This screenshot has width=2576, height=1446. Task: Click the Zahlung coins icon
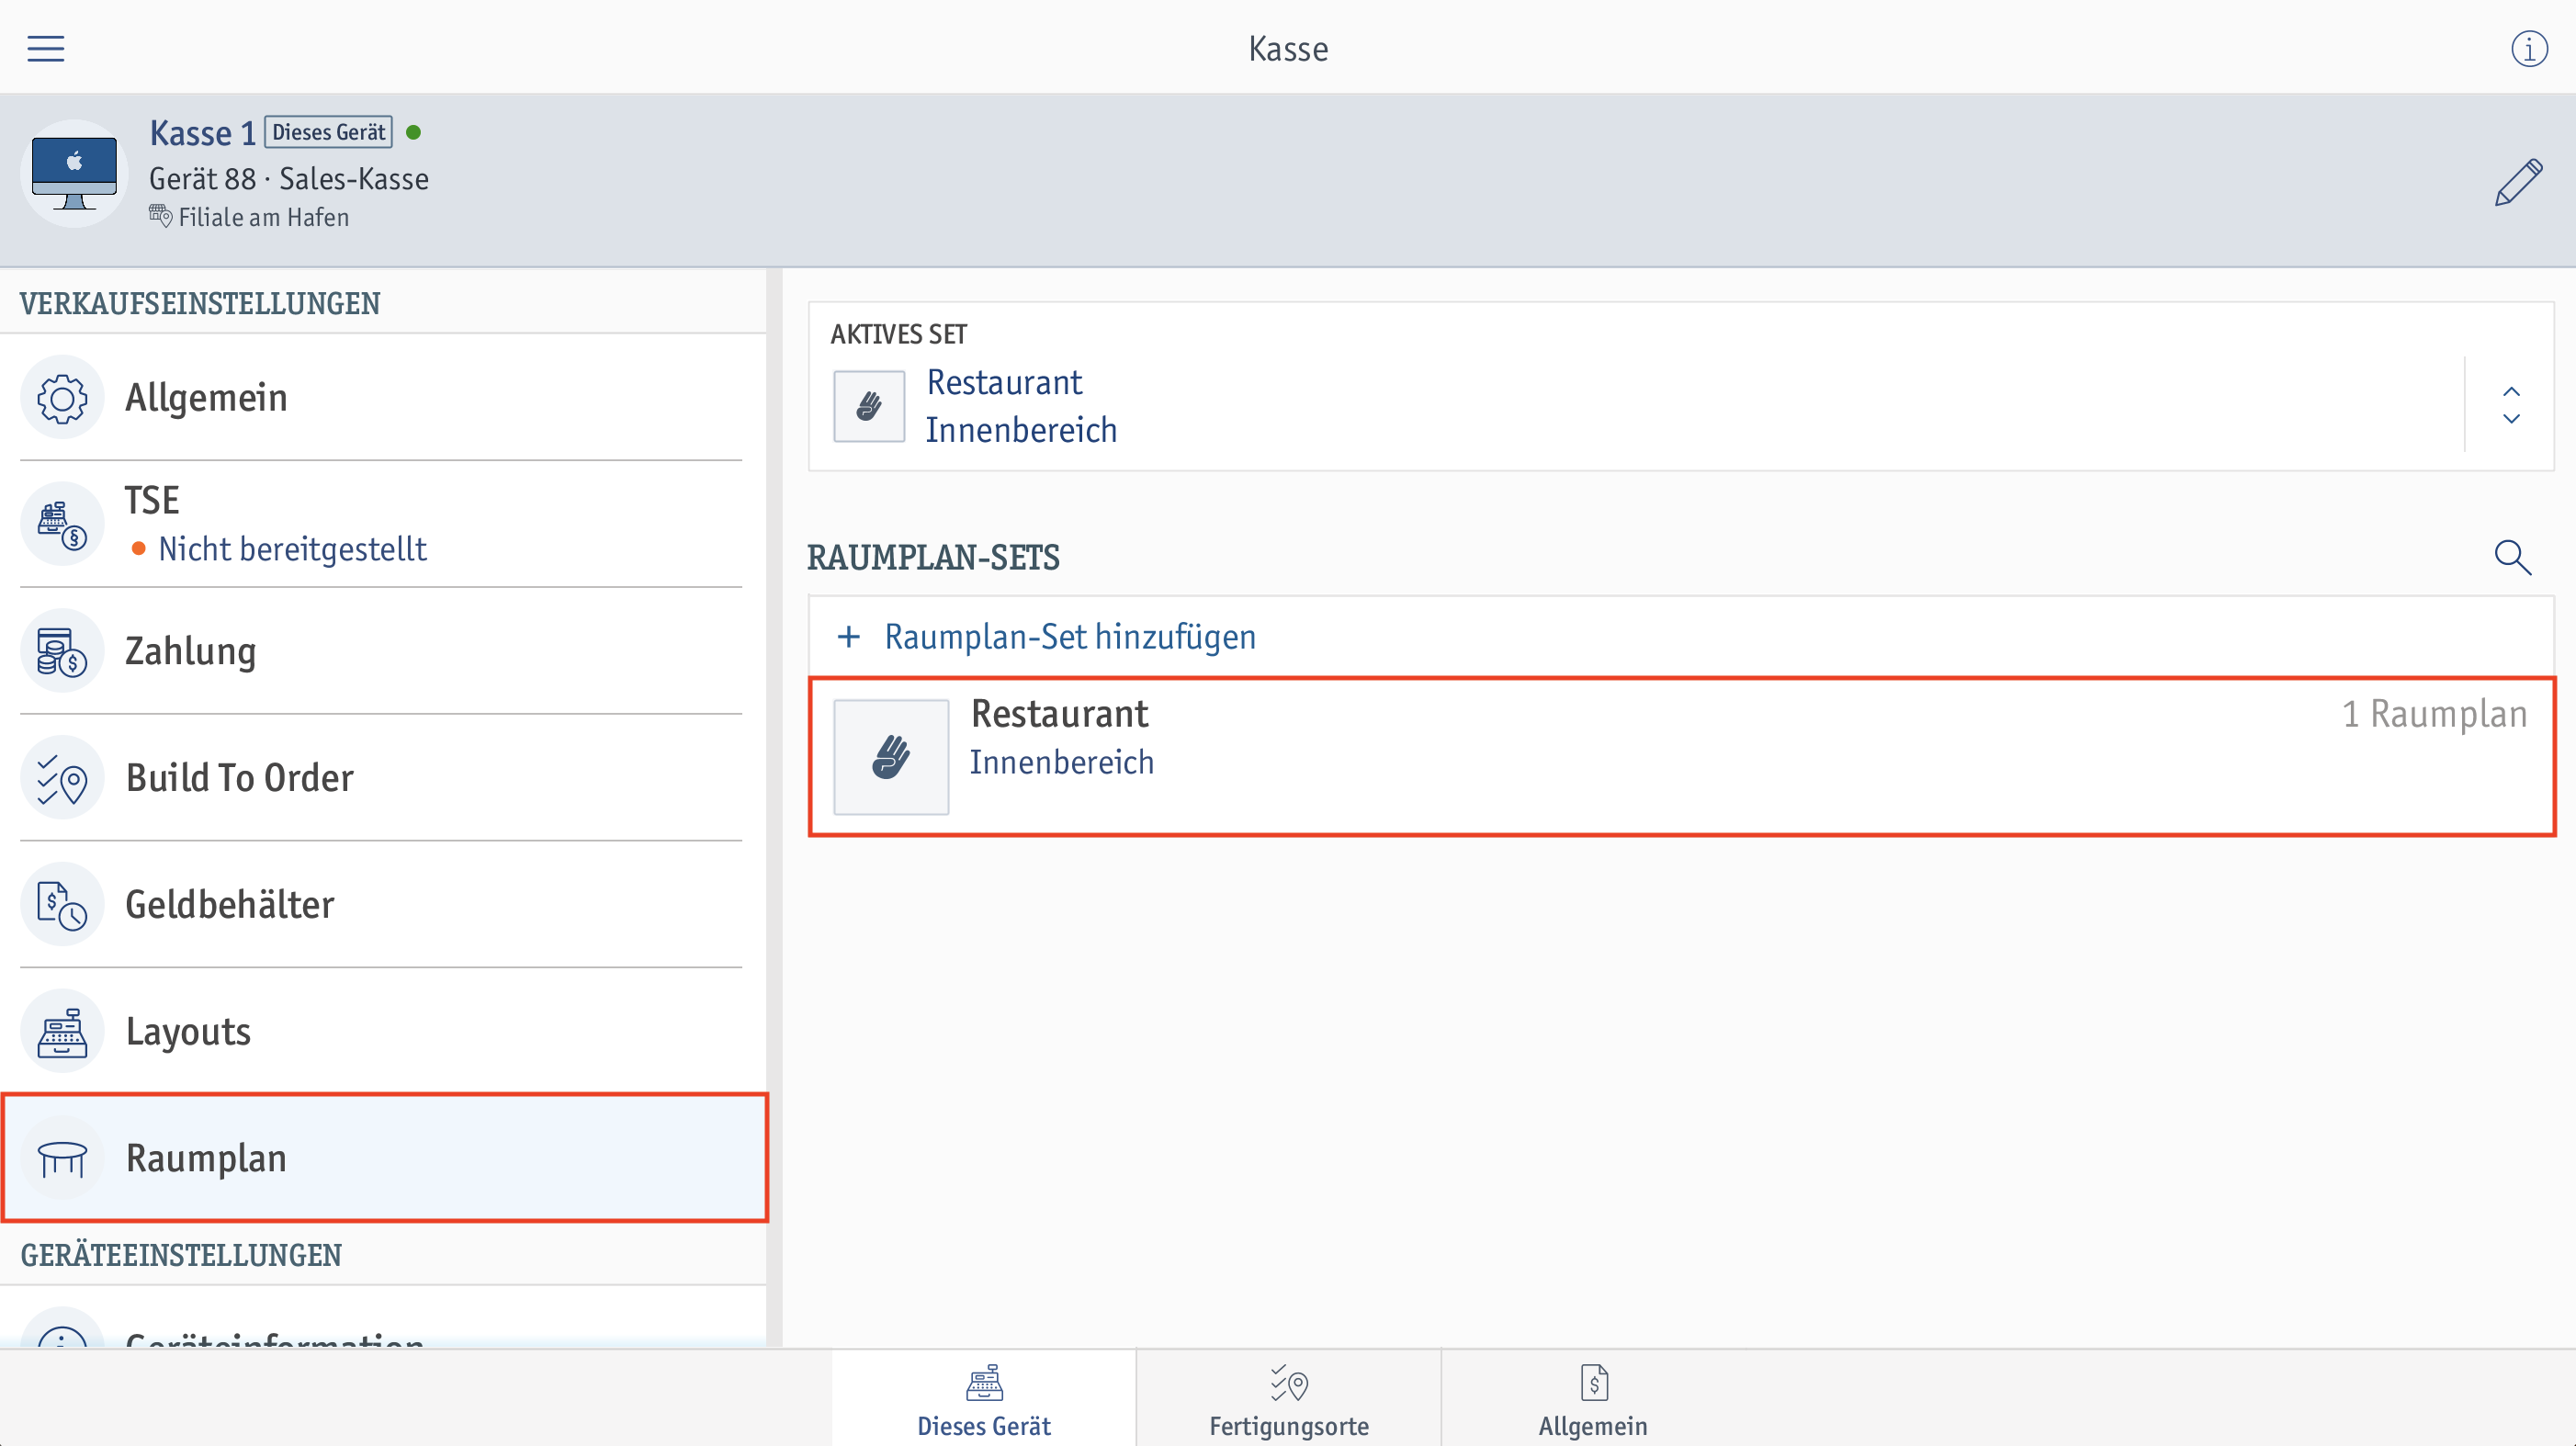[x=62, y=651]
